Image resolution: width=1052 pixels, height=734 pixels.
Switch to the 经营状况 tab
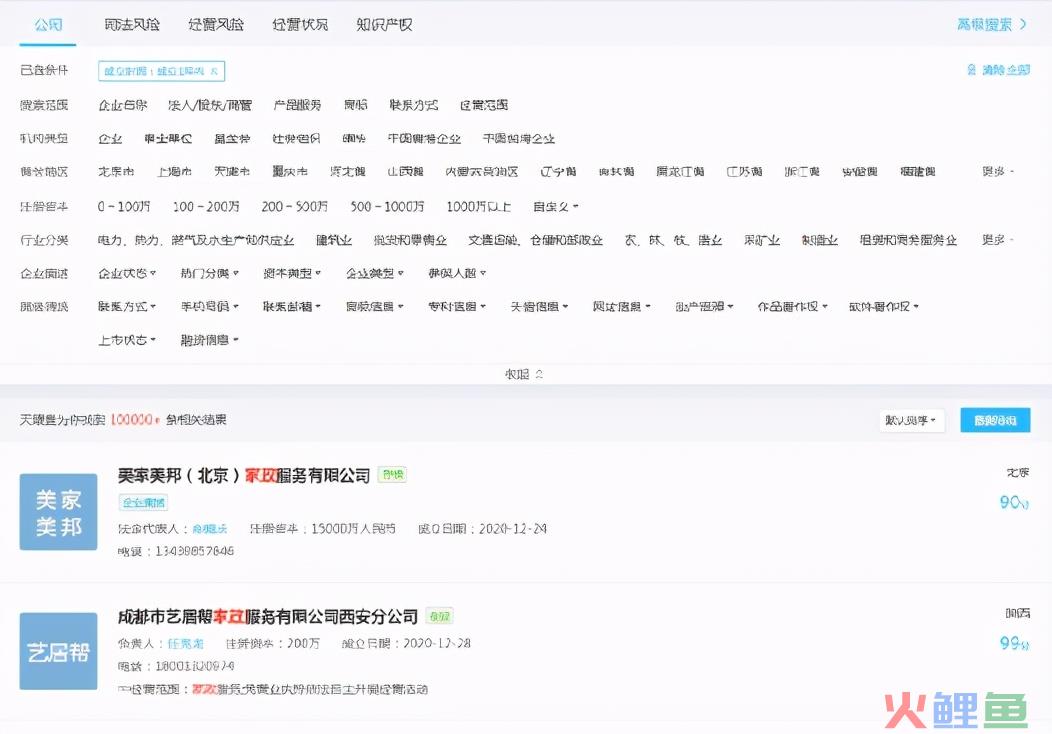(x=300, y=25)
